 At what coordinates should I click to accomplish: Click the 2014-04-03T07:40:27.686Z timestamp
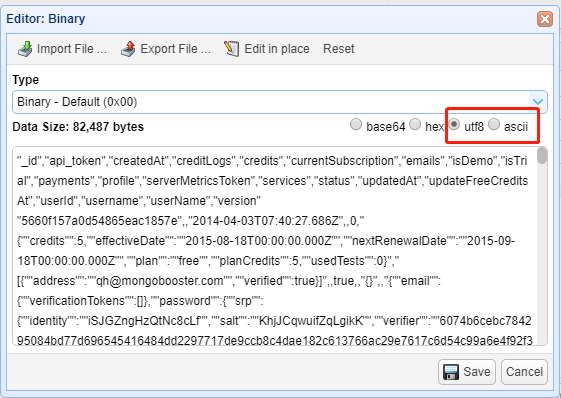click(x=266, y=221)
